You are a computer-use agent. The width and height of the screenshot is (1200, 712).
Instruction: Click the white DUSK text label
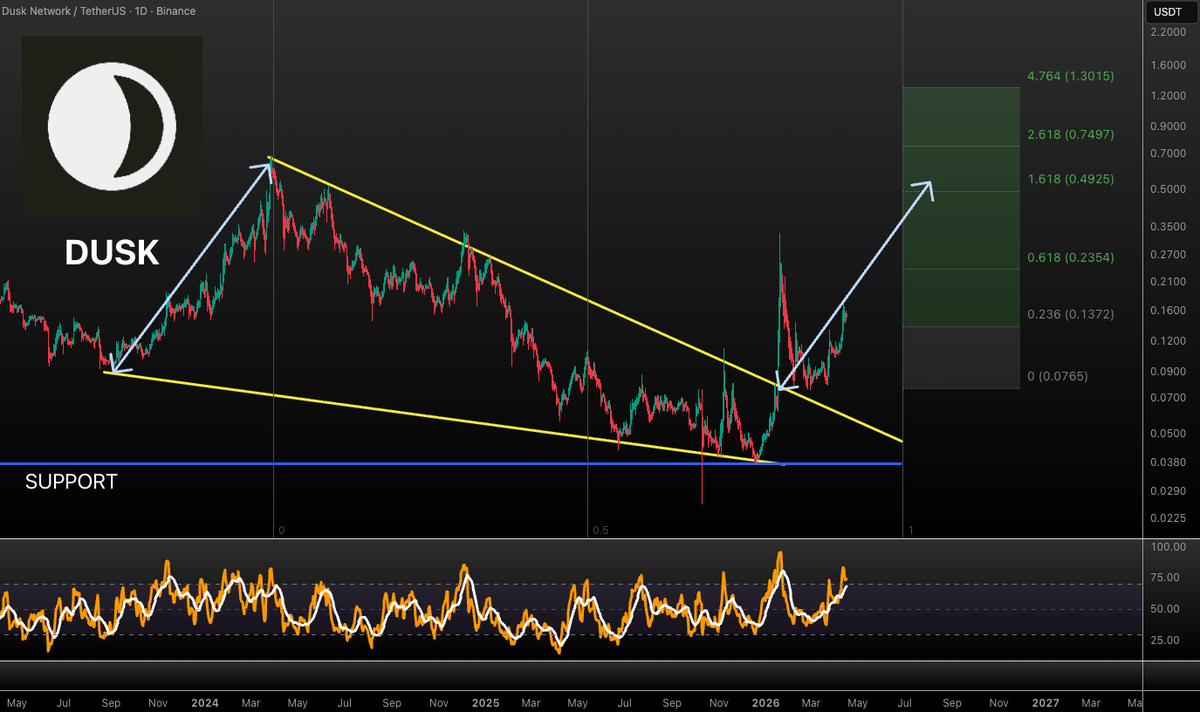click(x=112, y=253)
